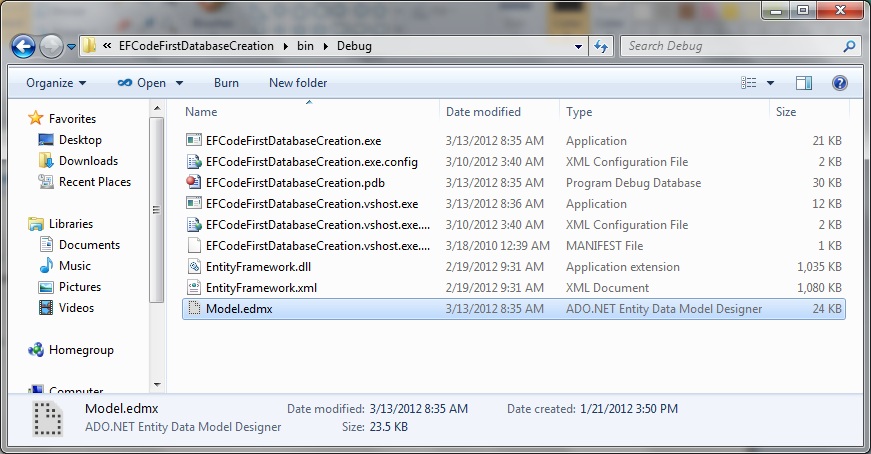Open recent pages dropdown beside Forward arrow
Screen dimensions: 871x454
(71, 47)
